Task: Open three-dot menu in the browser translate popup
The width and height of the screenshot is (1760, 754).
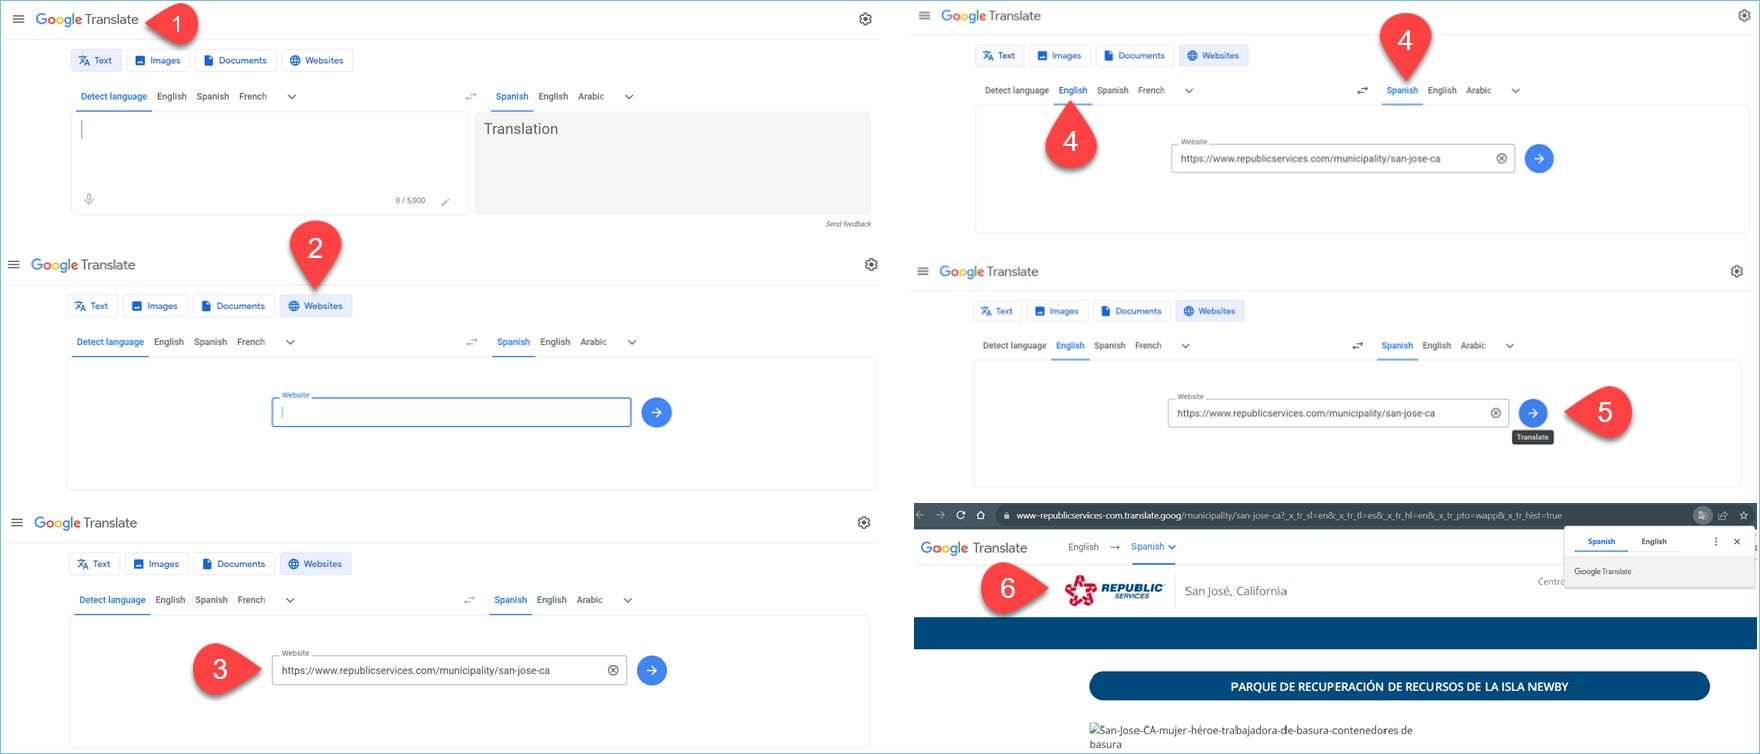Action: point(1716,541)
